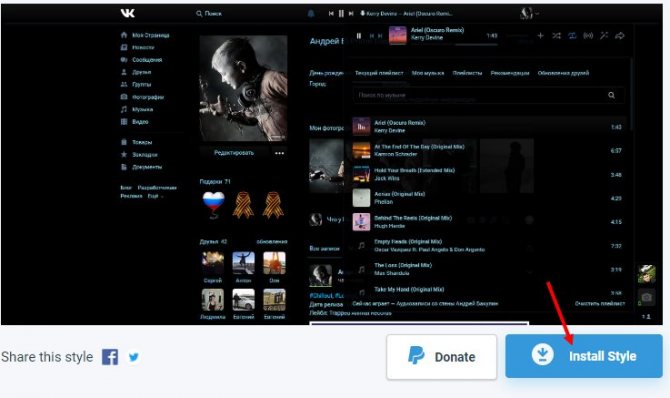The image size is (670, 398).
Task: Click the Install Style button
Action: pos(584,356)
